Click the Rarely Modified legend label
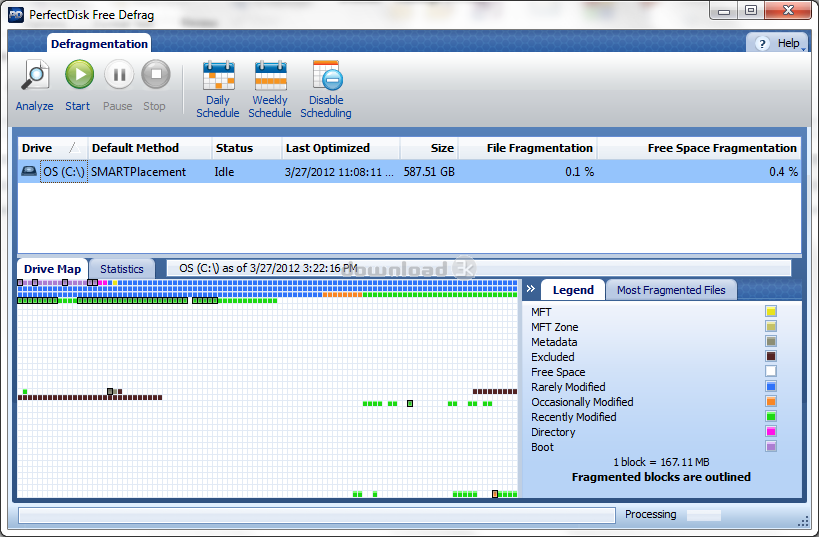This screenshot has height=537, width=819. (x=568, y=387)
